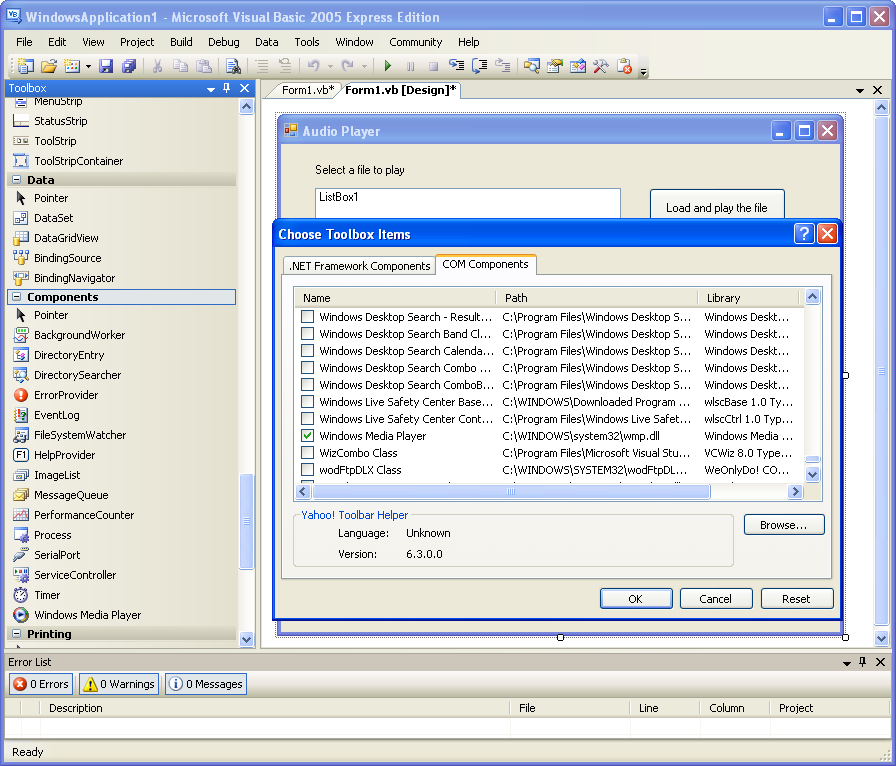Open the Add New Item dropdown arrow
This screenshot has height=766, width=896.
tap(88, 66)
